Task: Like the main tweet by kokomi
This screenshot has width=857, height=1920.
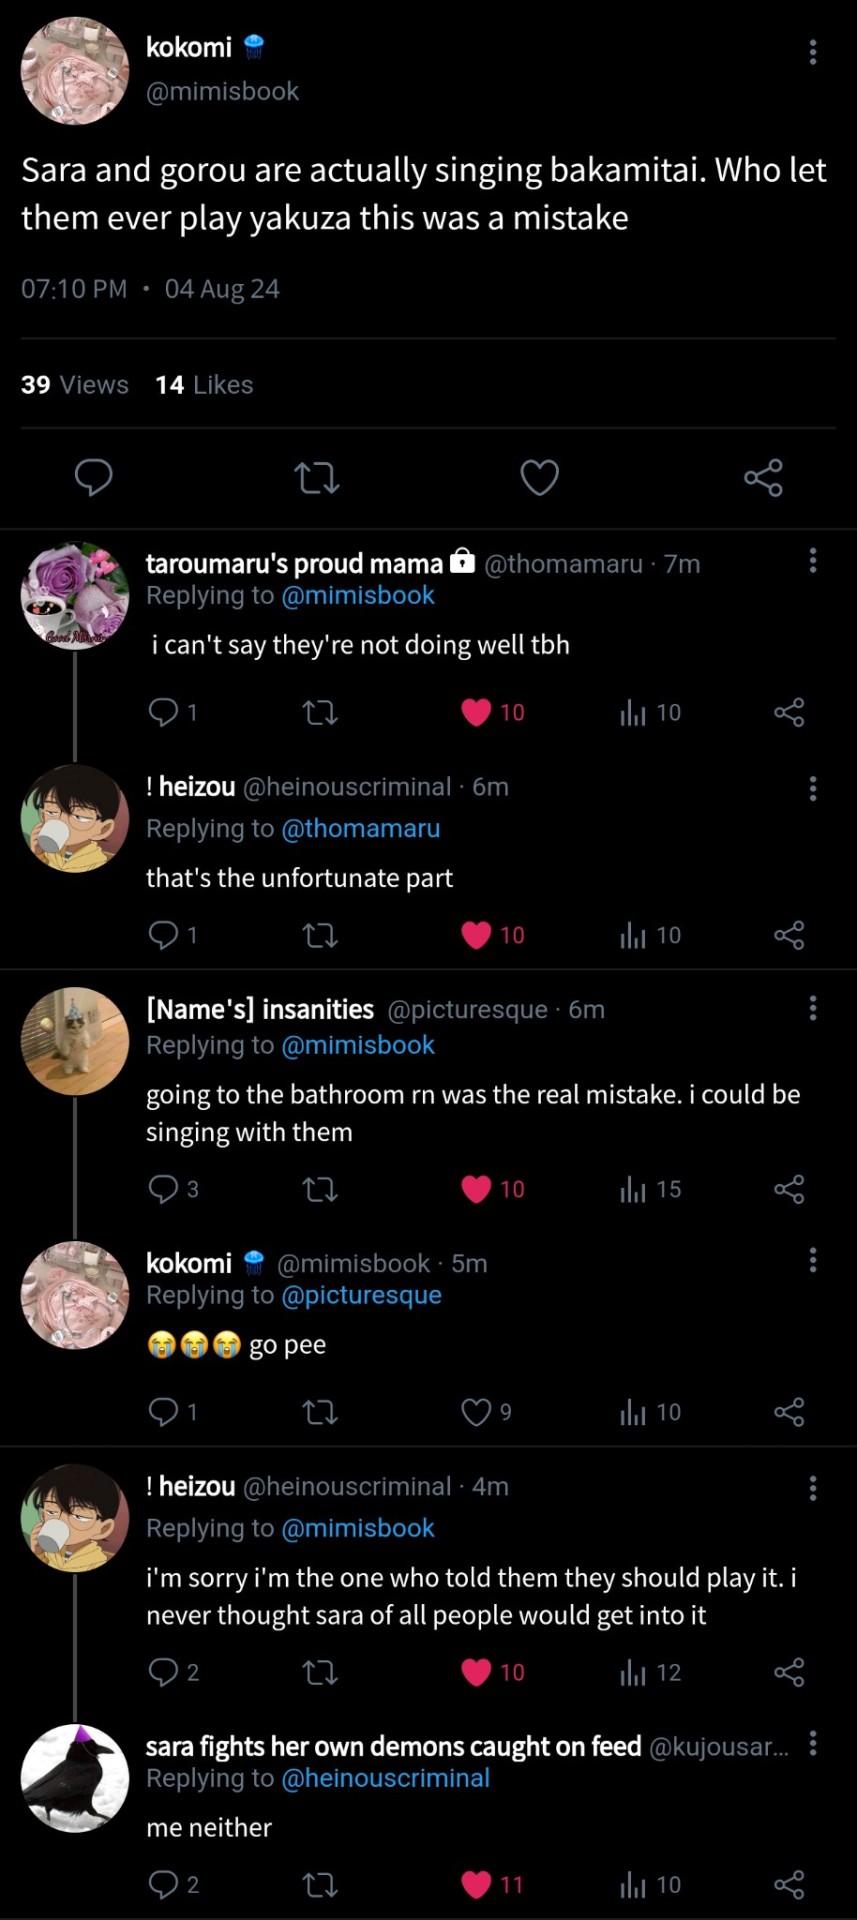Action: coord(539,478)
